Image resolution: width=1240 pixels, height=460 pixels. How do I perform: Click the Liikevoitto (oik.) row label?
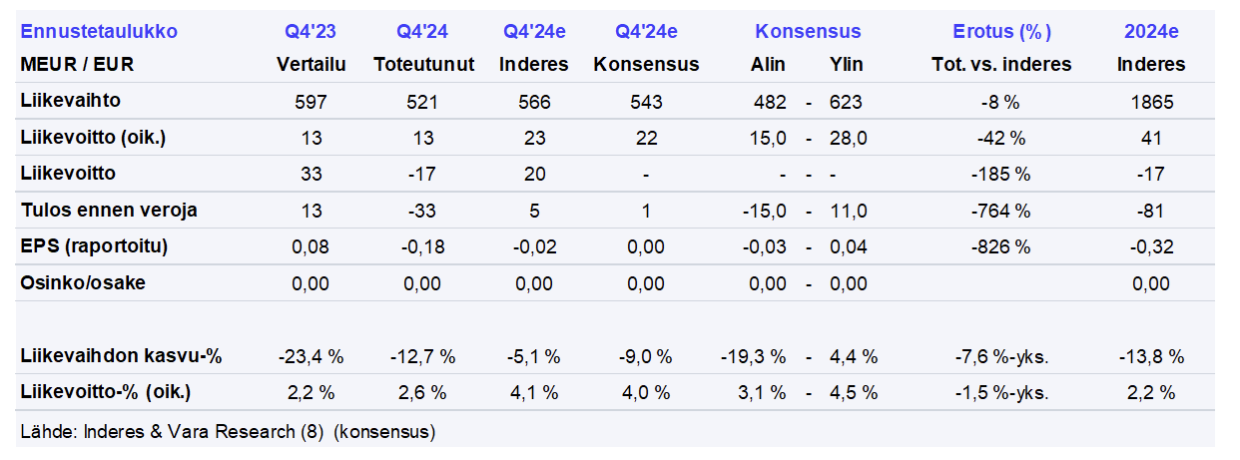click(93, 138)
